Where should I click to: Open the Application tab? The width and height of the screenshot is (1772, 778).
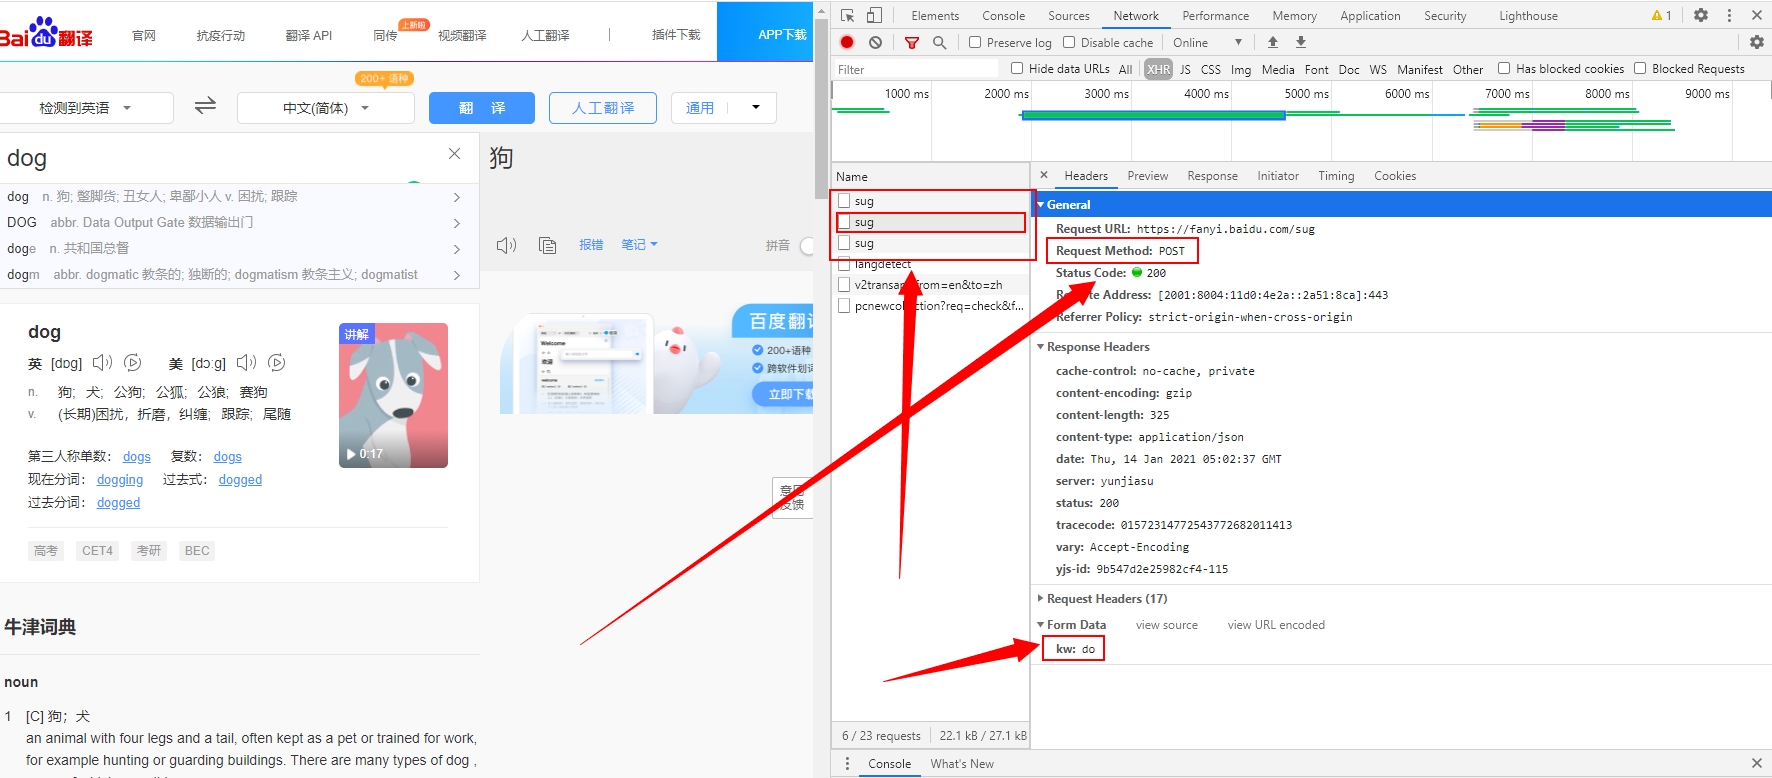point(1370,15)
